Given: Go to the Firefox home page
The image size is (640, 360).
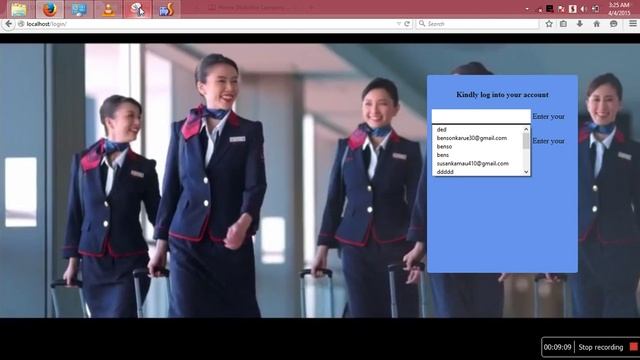Looking at the screenshot, I should (x=596, y=24).
